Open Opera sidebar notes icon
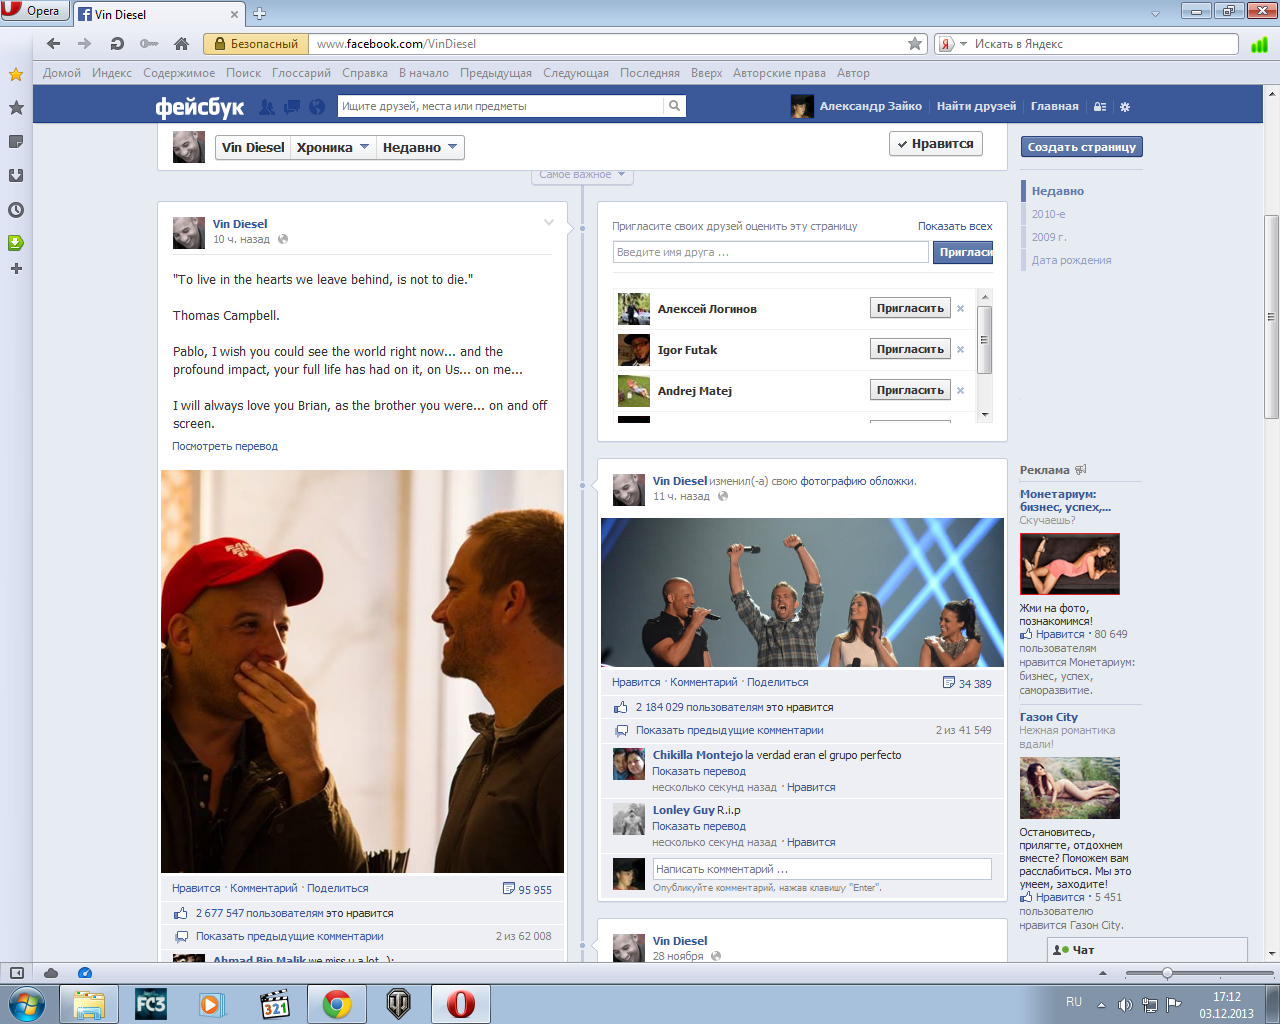 pyautogui.click(x=16, y=141)
